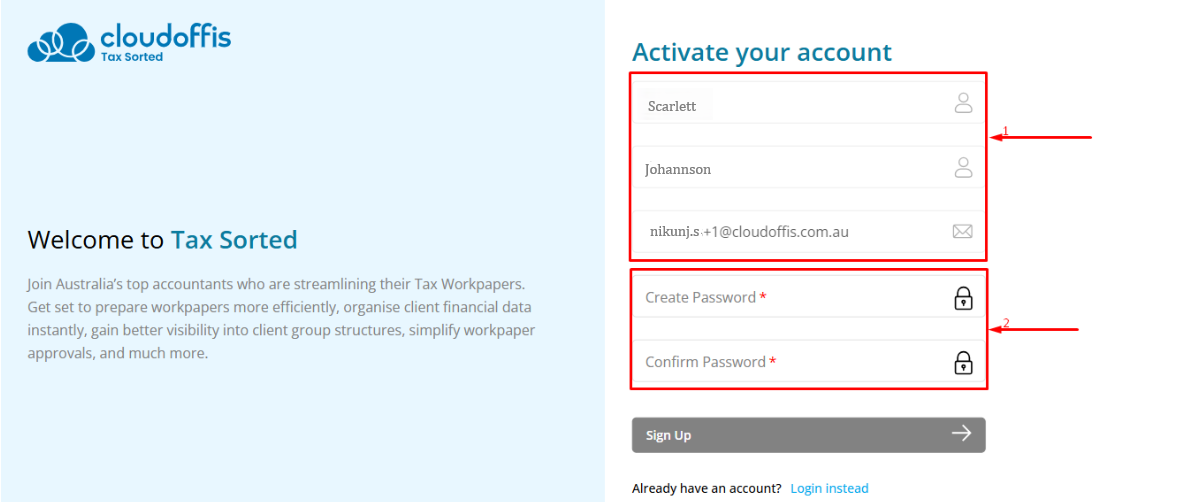Focus the Create Password input field
This screenshot has width=1199, height=502.
click(x=790, y=297)
